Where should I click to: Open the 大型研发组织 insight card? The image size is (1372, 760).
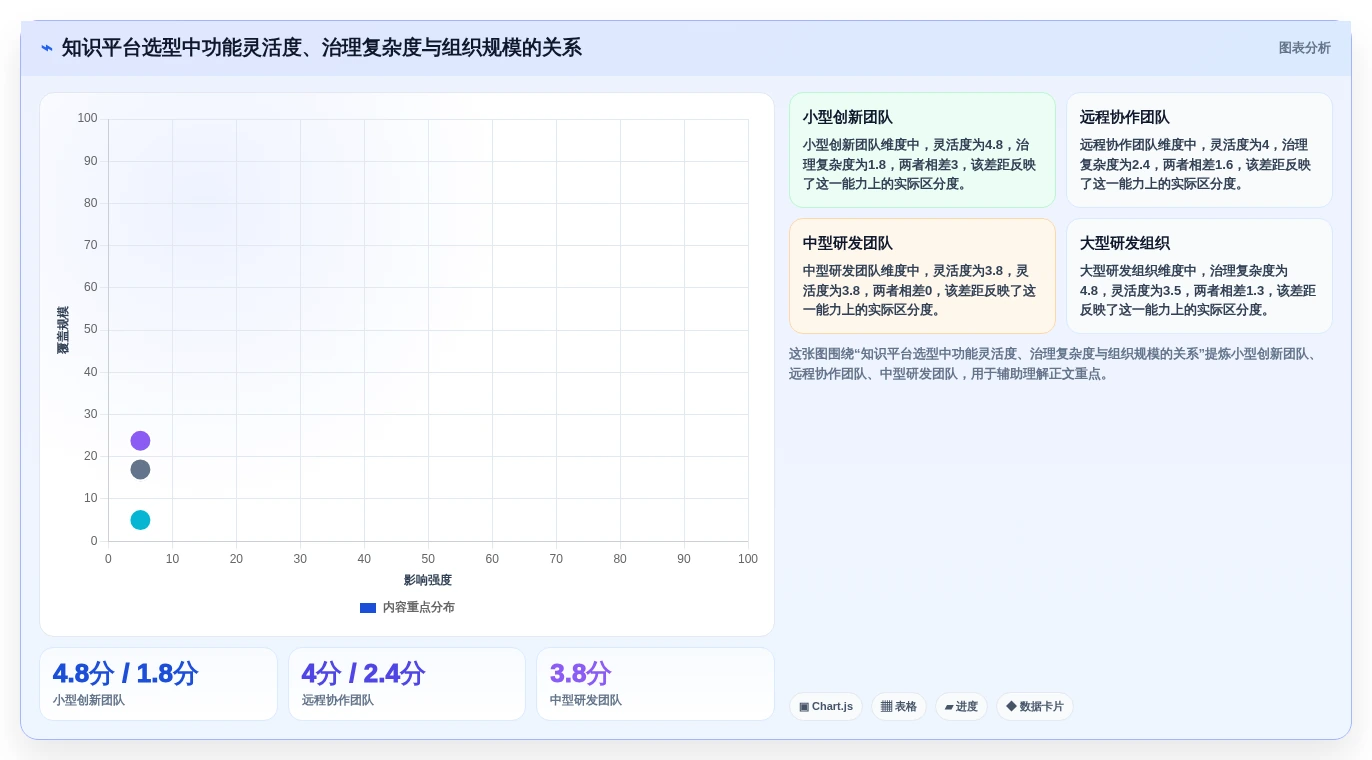point(1199,276)
